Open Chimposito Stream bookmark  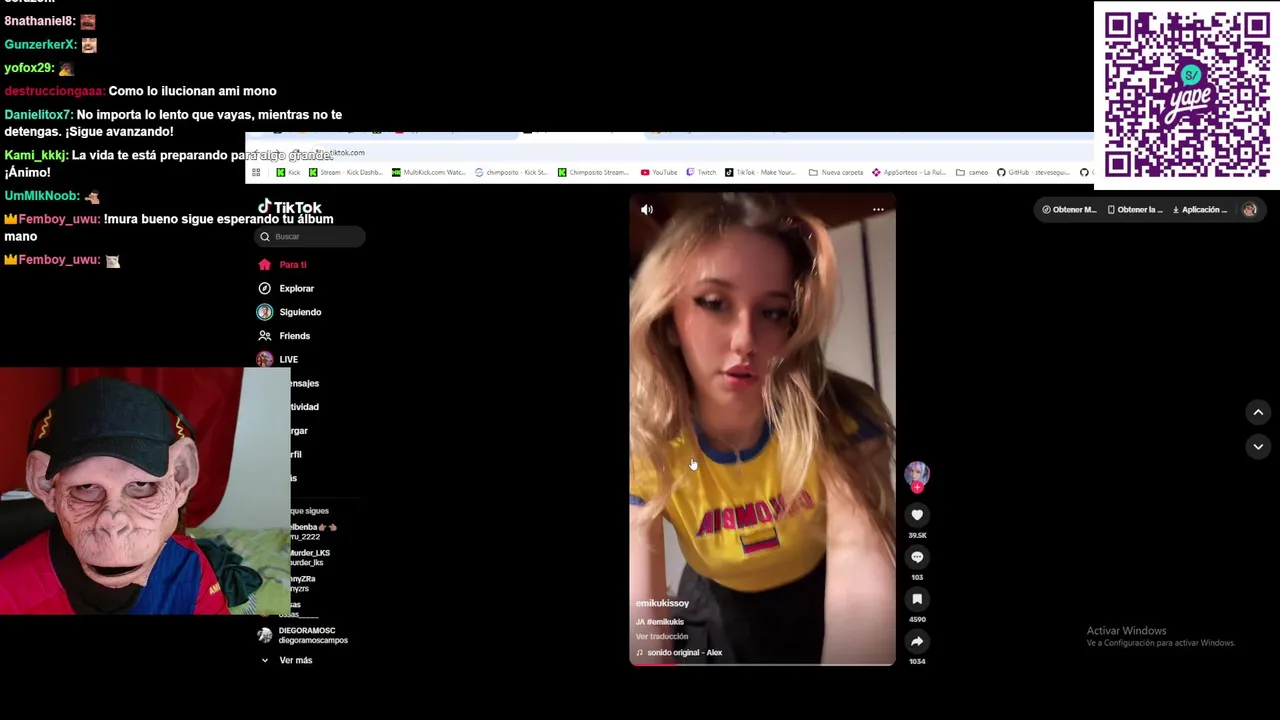[x=593, y=172]
